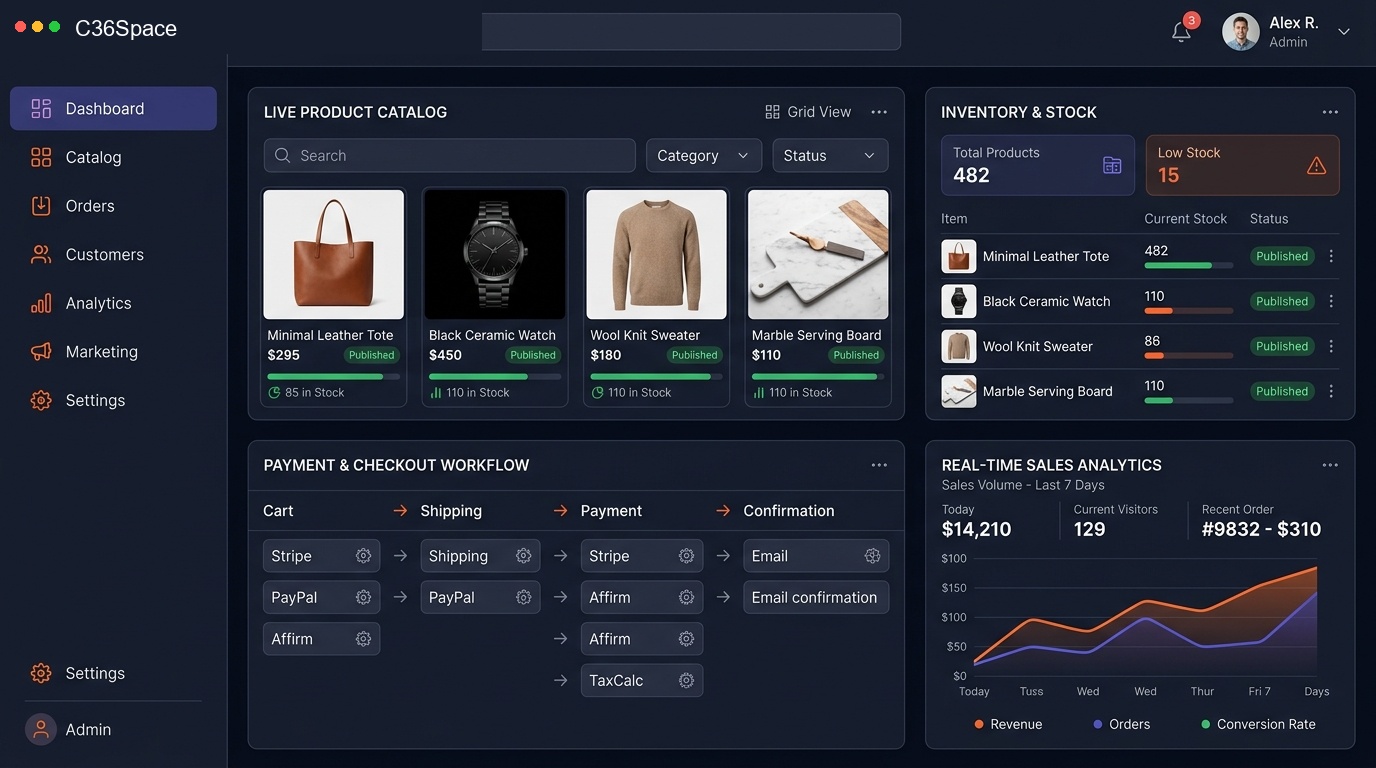Image resolution: width=1376 pixels, height=768 pixels.
Task: Open the notifications bell
Action: point(1181,32)
